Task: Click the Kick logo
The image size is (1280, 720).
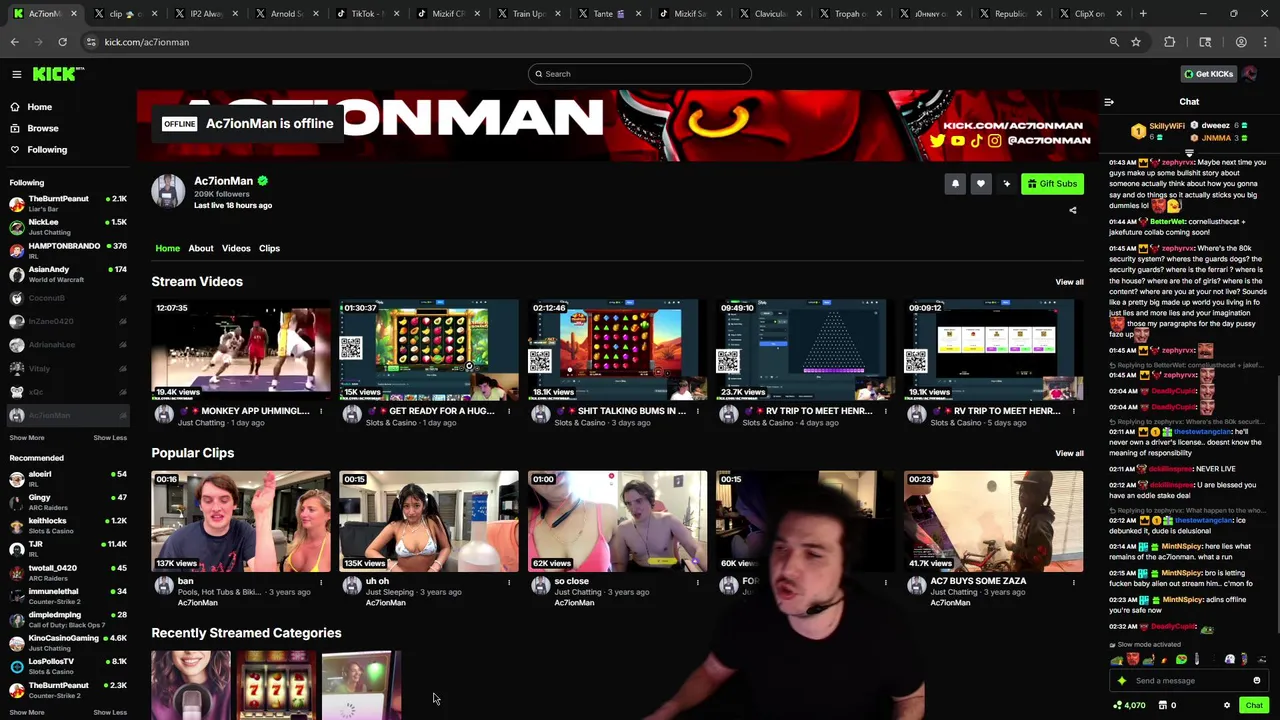Action: 58,74
